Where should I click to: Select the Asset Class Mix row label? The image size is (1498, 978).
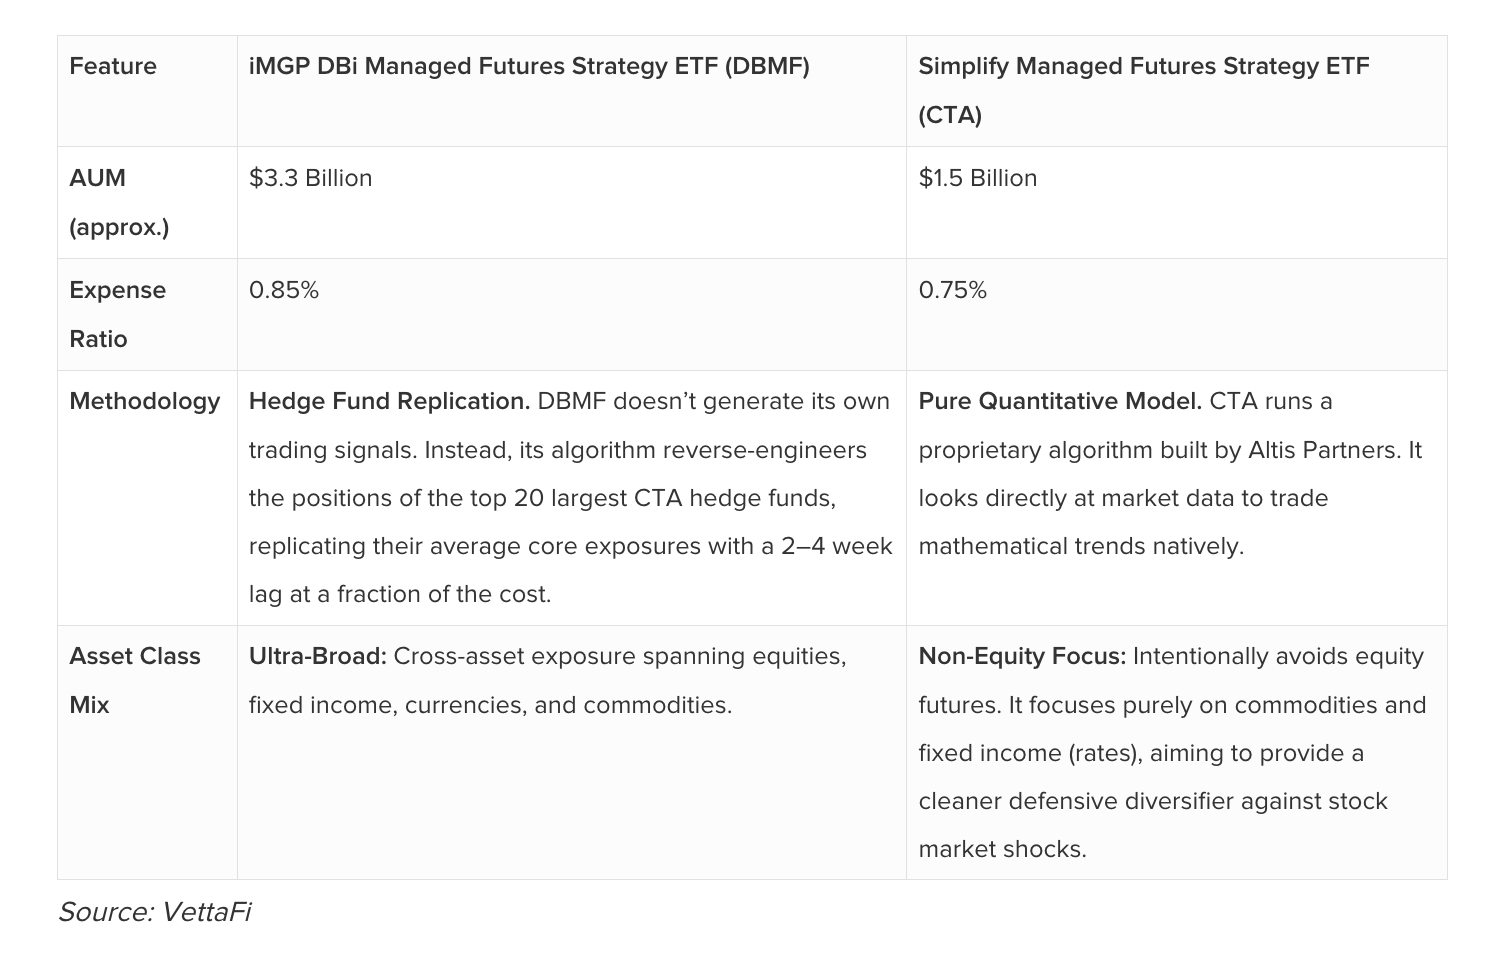click(x=135, y=680)
